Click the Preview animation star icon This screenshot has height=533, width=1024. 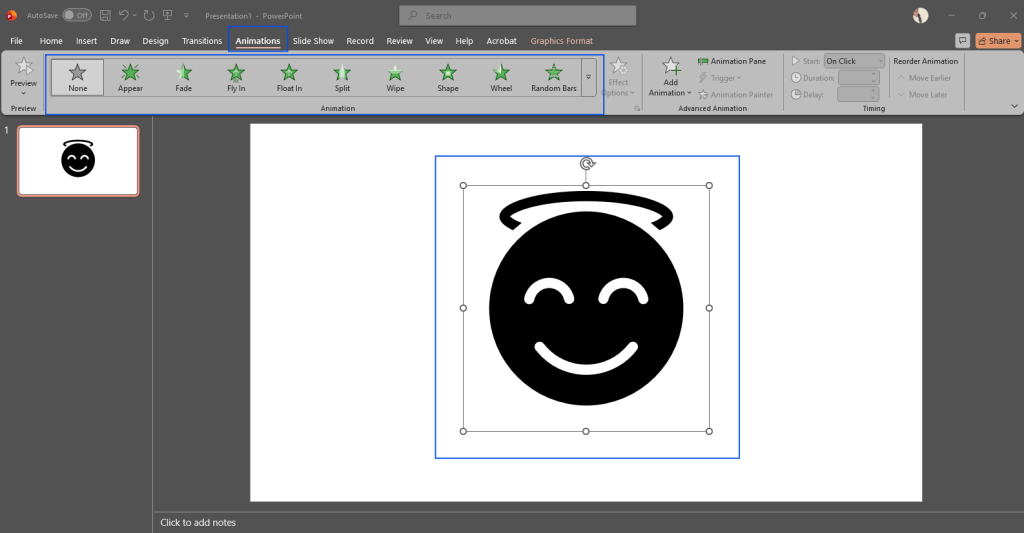(x=23, y=67)
